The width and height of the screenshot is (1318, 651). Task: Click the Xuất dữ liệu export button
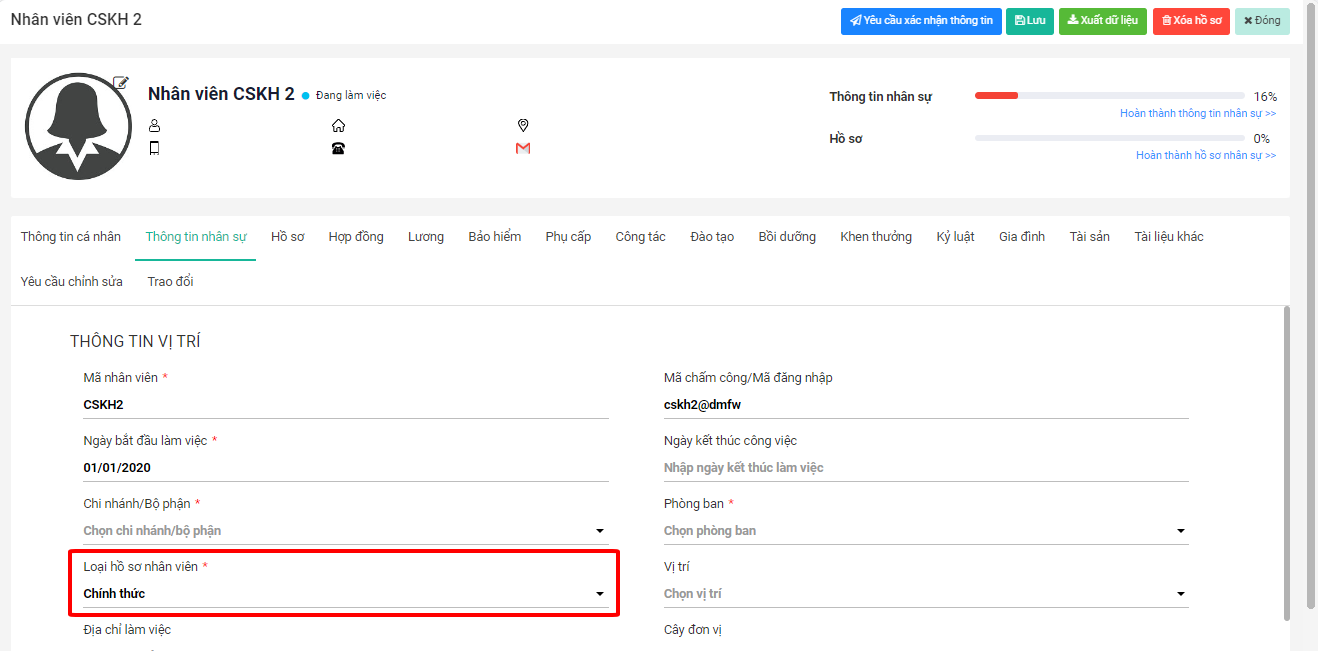point(1102,21)
